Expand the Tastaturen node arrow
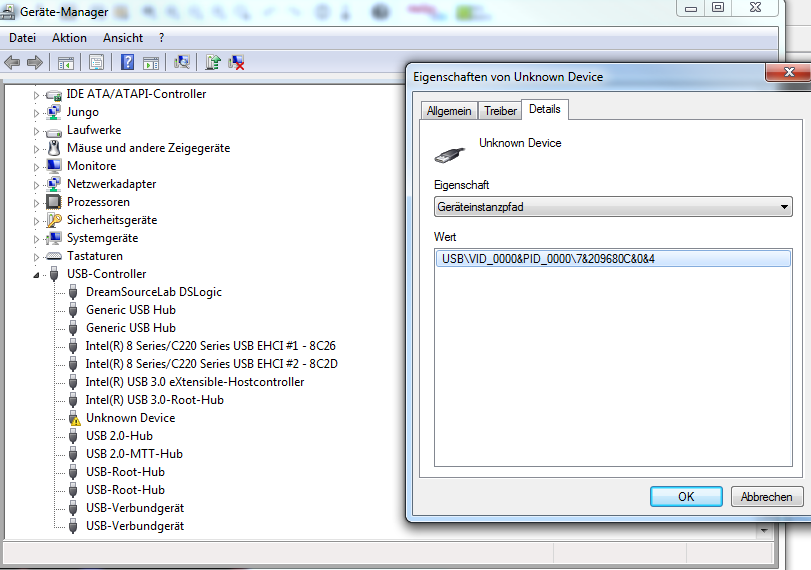Viewport: 811px width, 570px height. coord(36,257)
